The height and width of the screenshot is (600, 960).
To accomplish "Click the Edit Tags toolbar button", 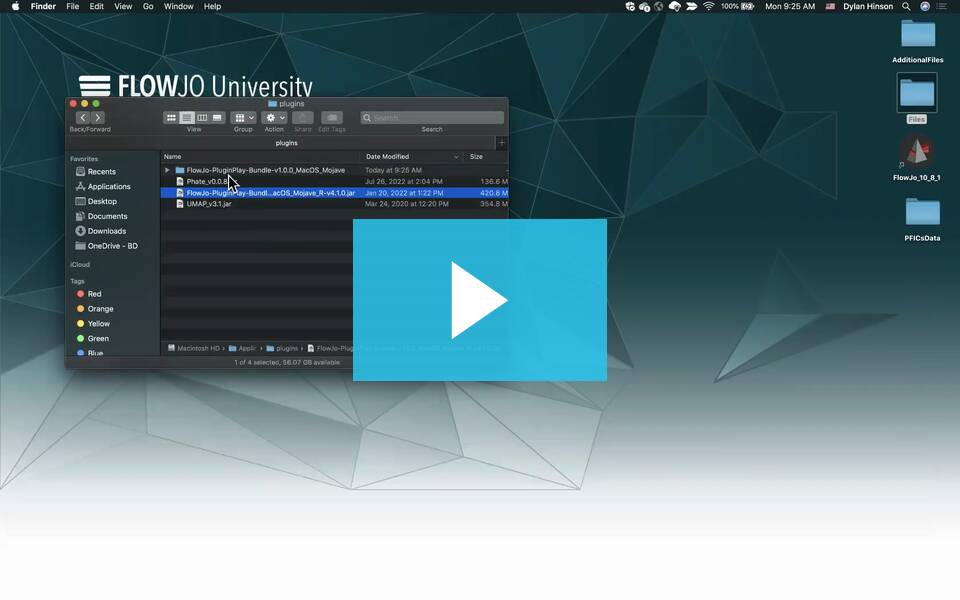I will tap(332, 118).
